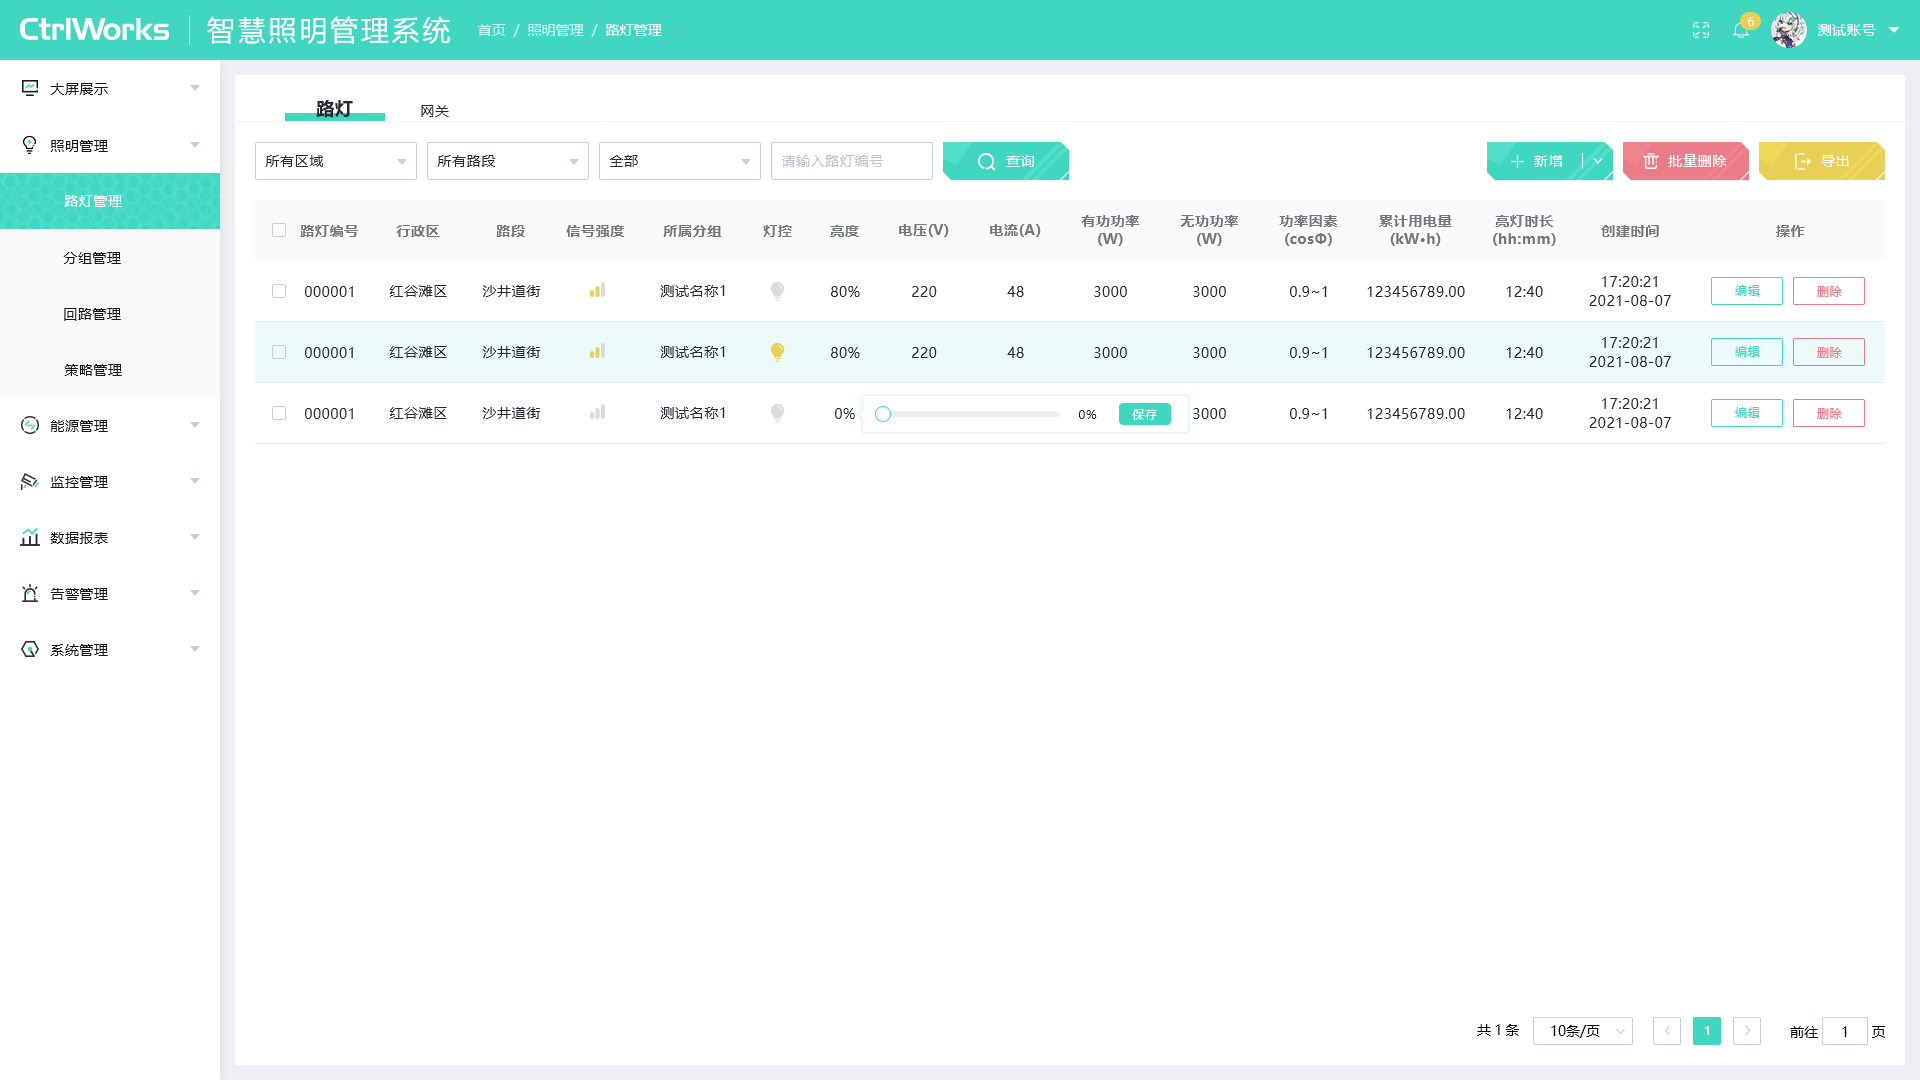This screenshot has width=1920, height=1080.
Task: Switch to the 网关 tab
Action: click(435, 111)
